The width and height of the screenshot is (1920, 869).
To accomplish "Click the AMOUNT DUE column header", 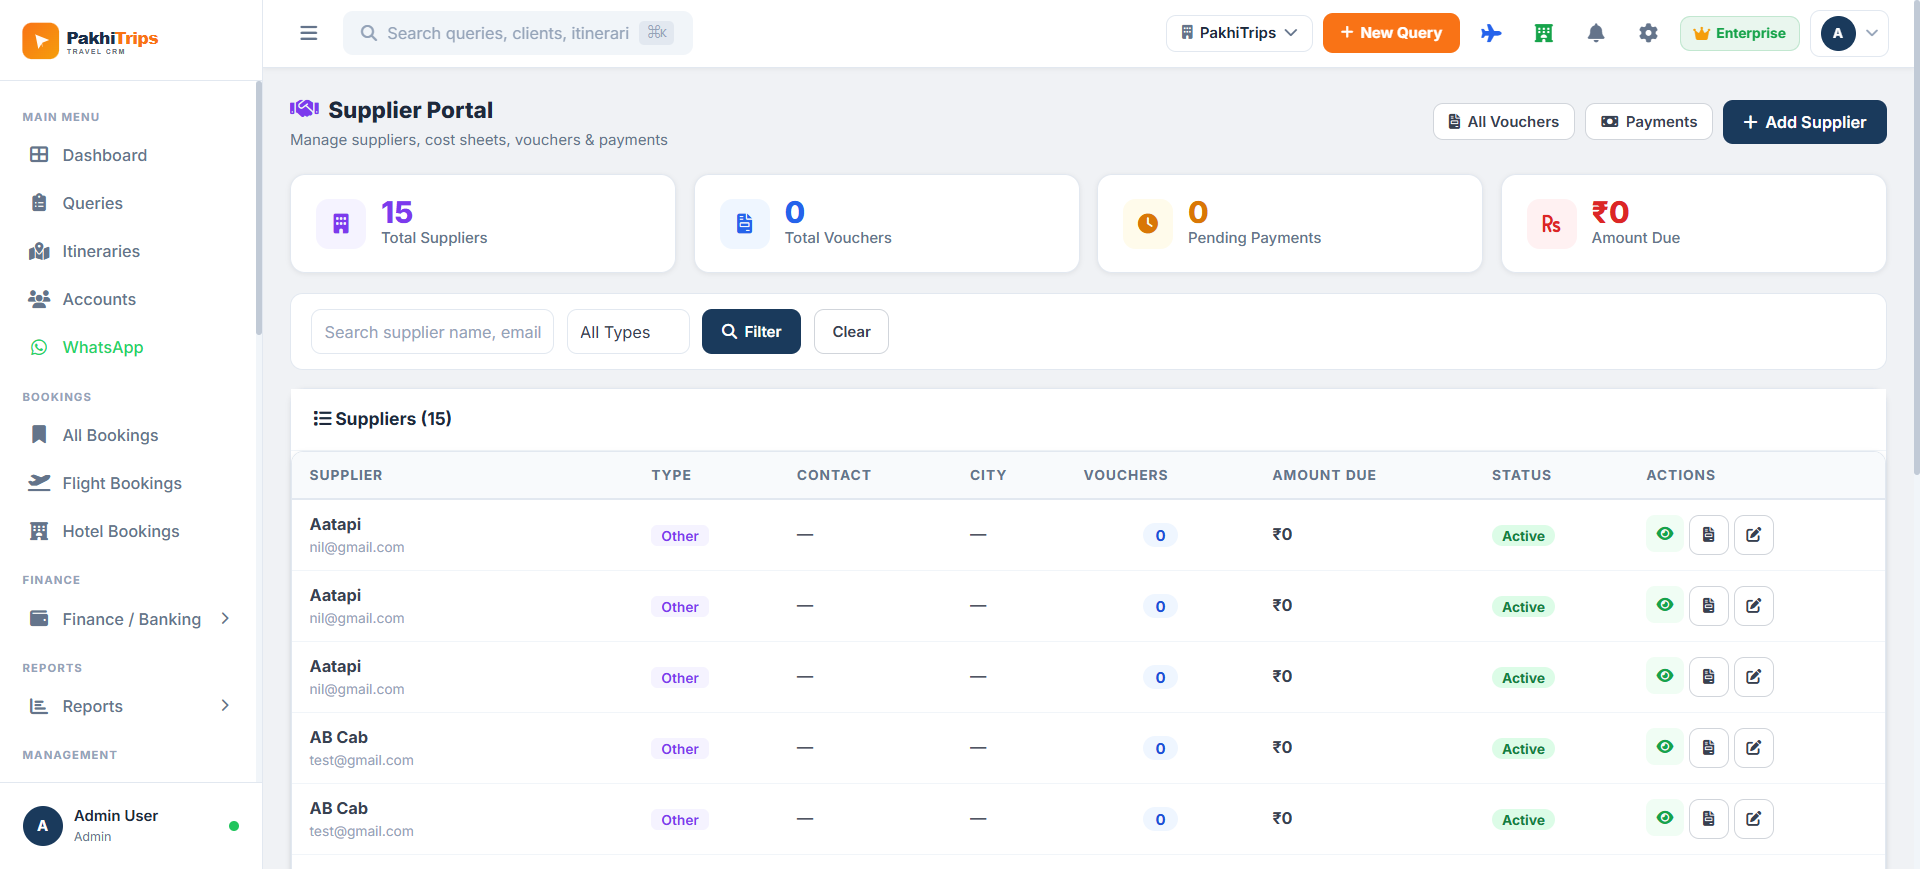I will click(x=1324, y=475).
